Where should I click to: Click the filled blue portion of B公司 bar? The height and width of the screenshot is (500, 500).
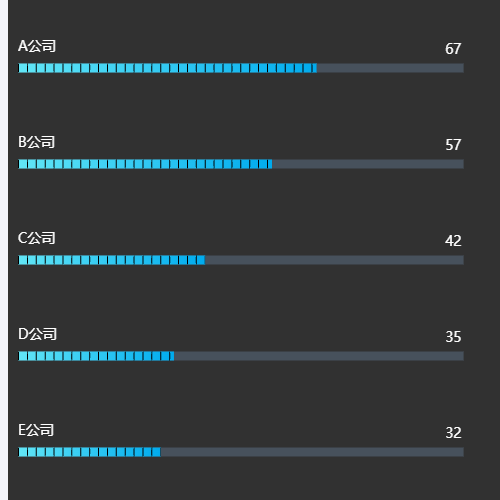[x=145, y=164]
